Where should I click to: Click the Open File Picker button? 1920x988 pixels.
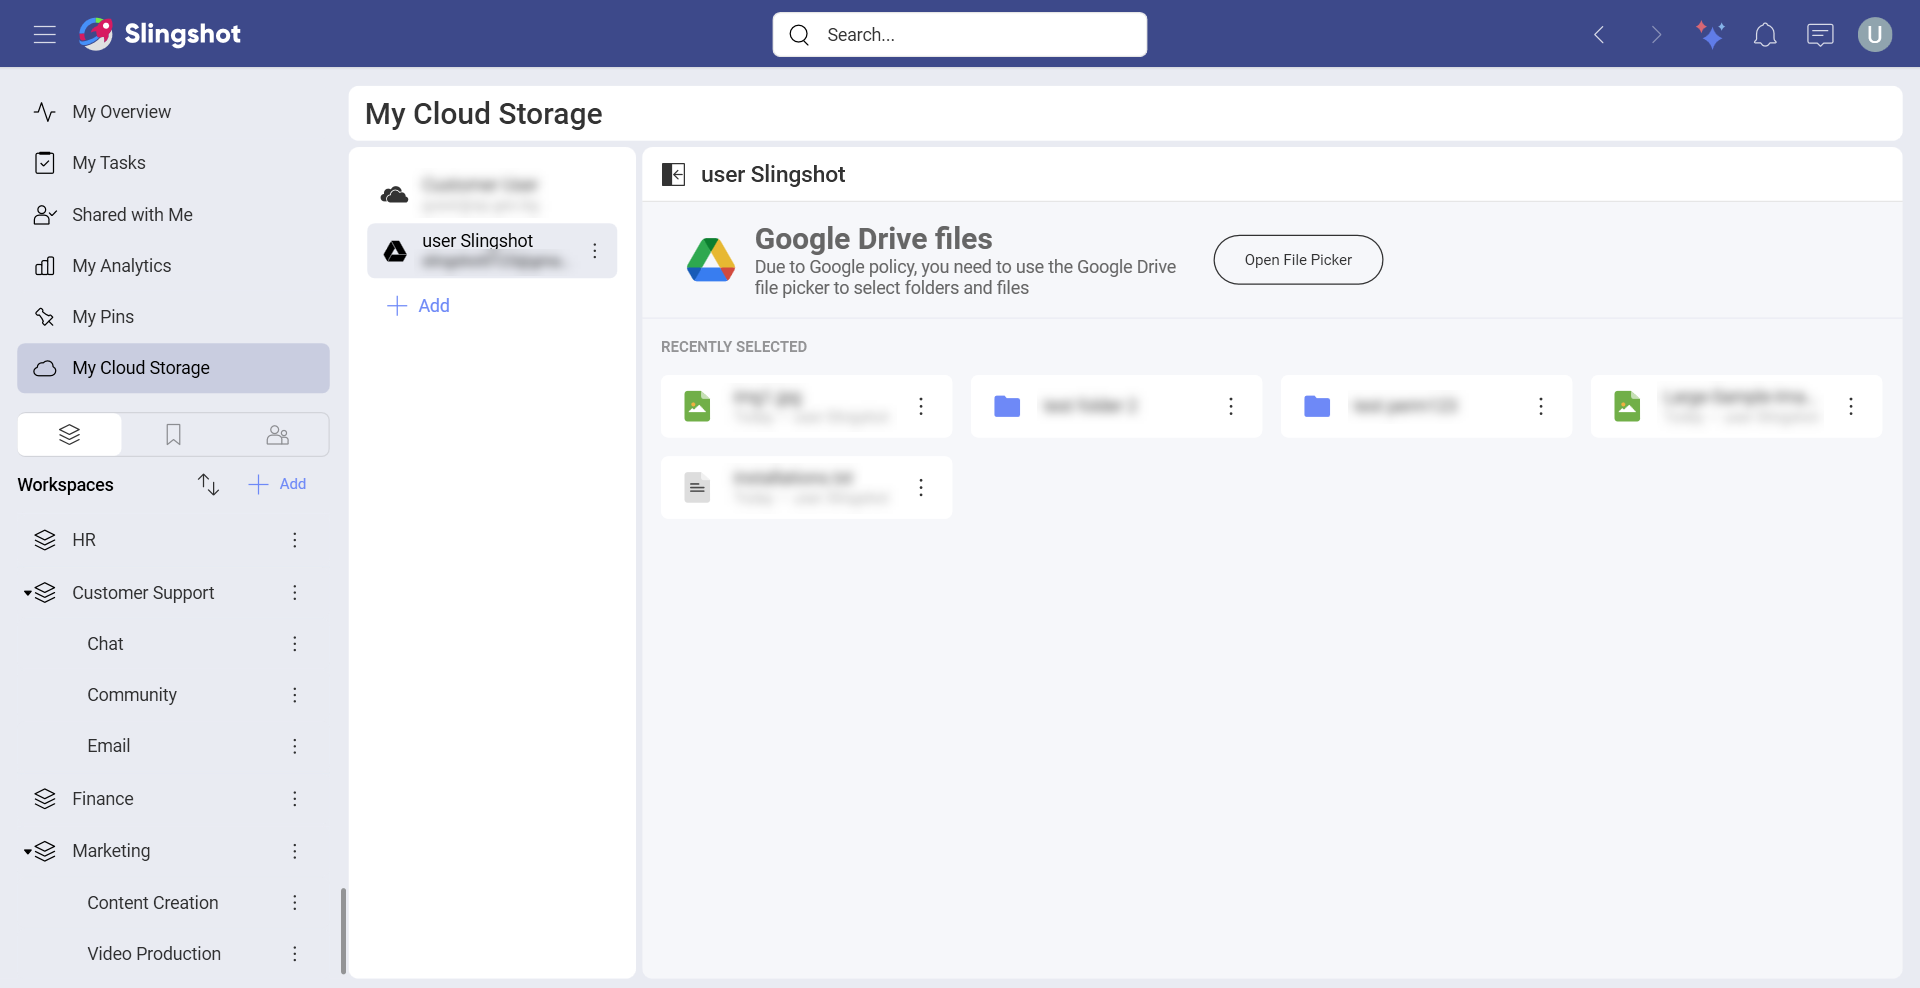[1297, 259]
